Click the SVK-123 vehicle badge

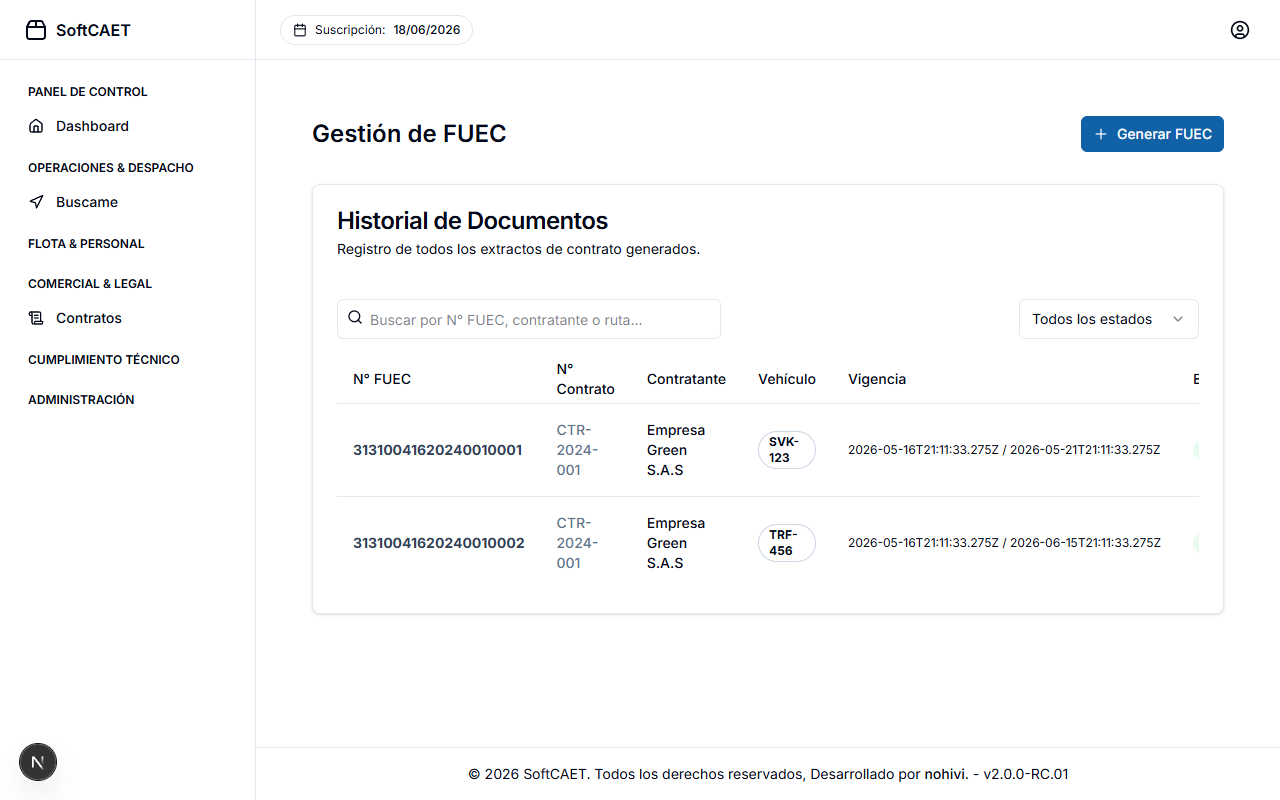(786, 450)
